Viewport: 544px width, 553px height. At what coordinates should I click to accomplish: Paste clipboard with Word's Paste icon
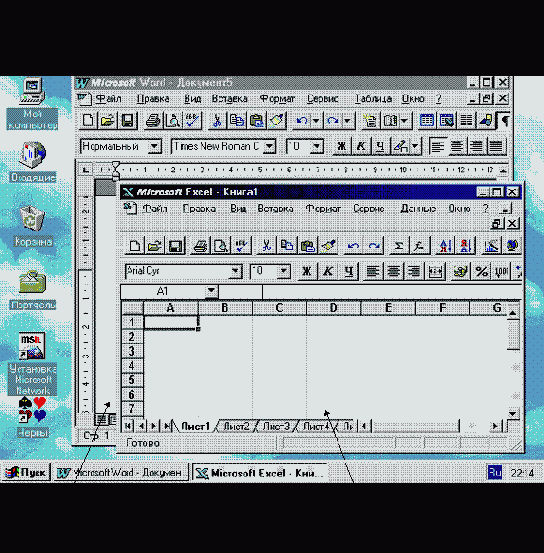coord(256,121)
